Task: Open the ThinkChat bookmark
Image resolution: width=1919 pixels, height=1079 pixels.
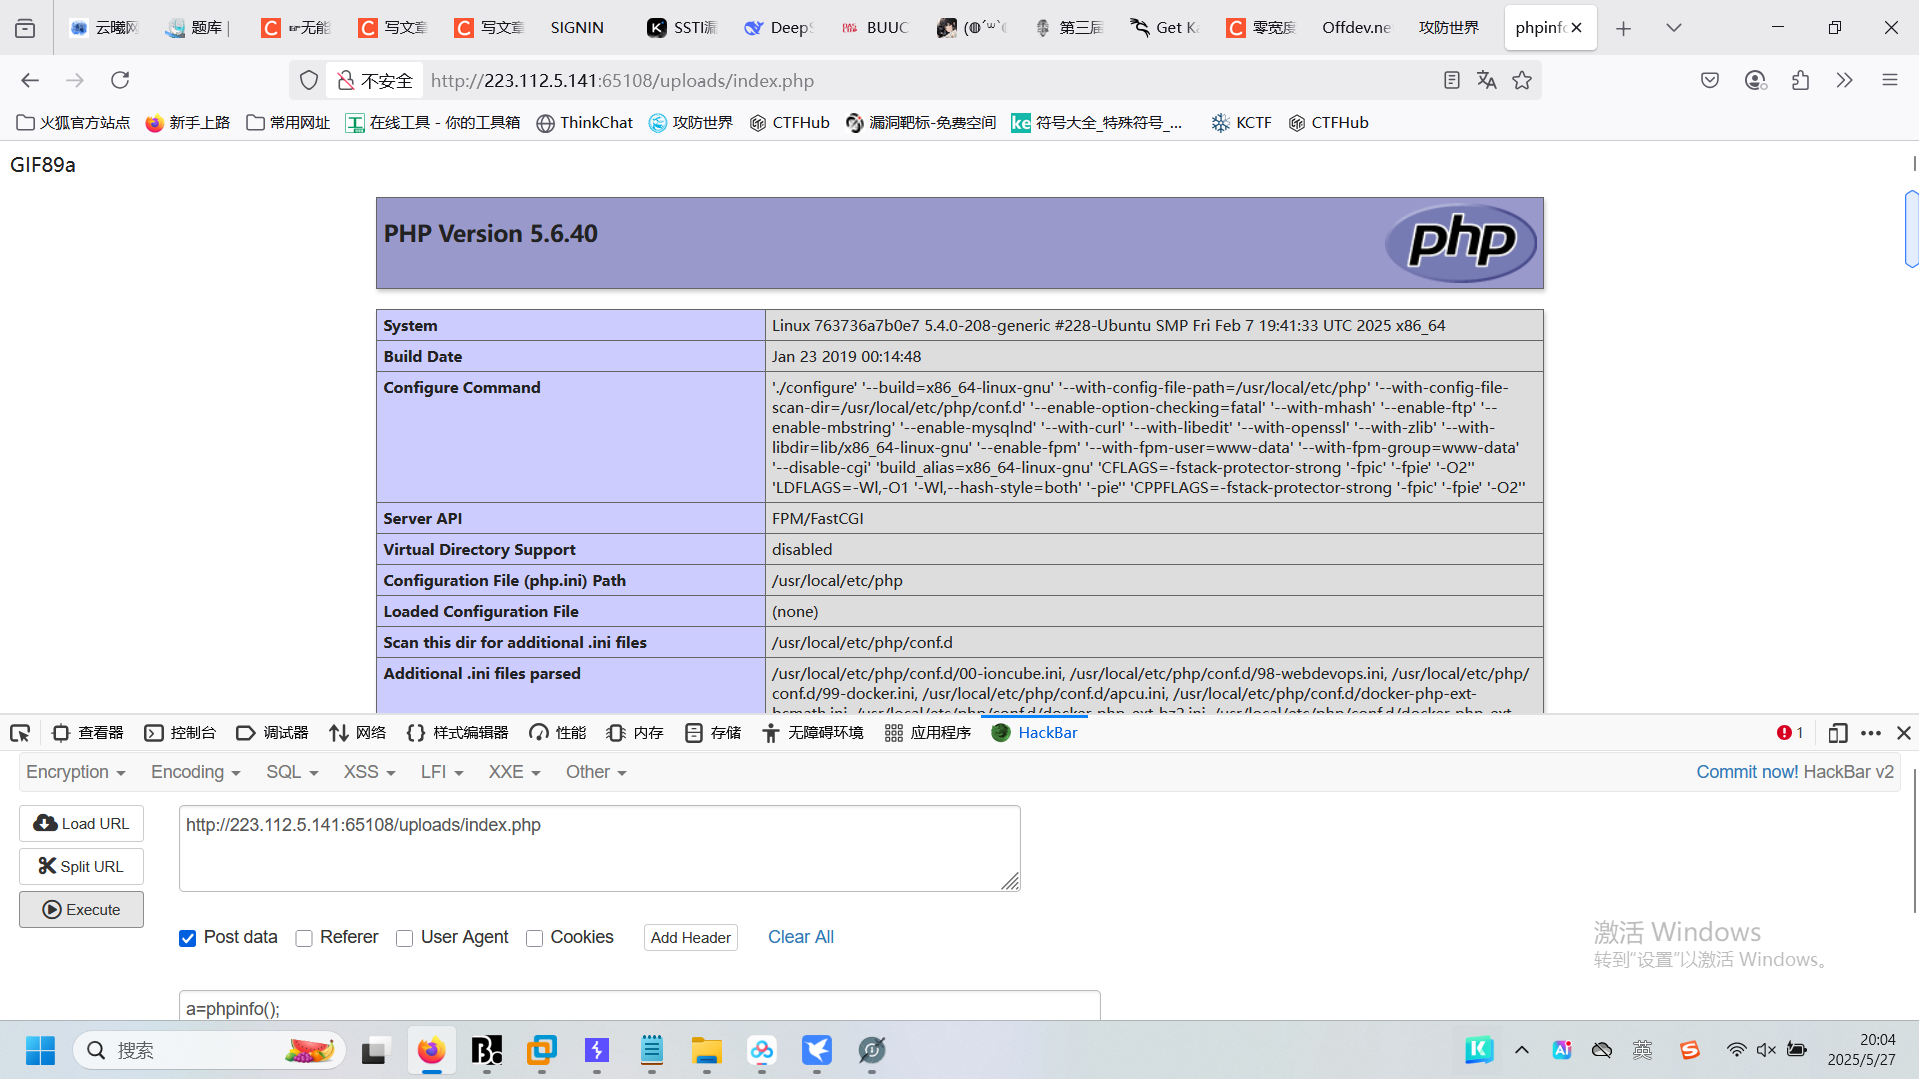Action: coord(585,123)
